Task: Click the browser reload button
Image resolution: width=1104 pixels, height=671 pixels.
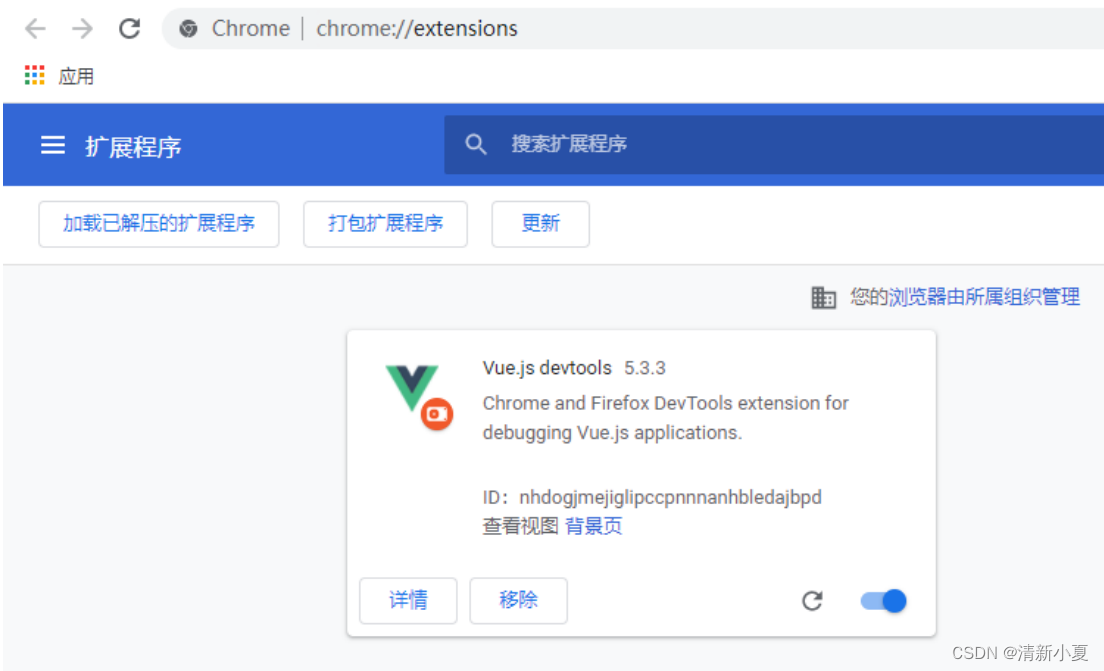Action: pyautogui.click(x=129, y=28)
